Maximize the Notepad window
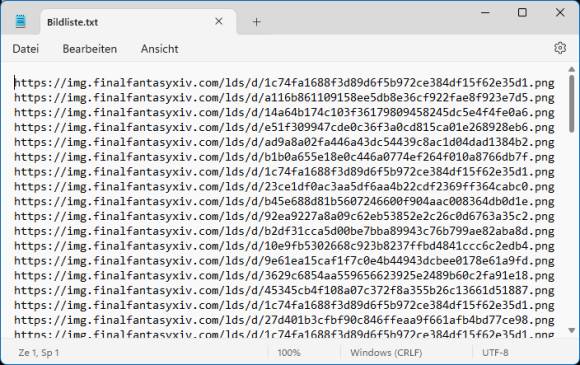 point(522,13)
